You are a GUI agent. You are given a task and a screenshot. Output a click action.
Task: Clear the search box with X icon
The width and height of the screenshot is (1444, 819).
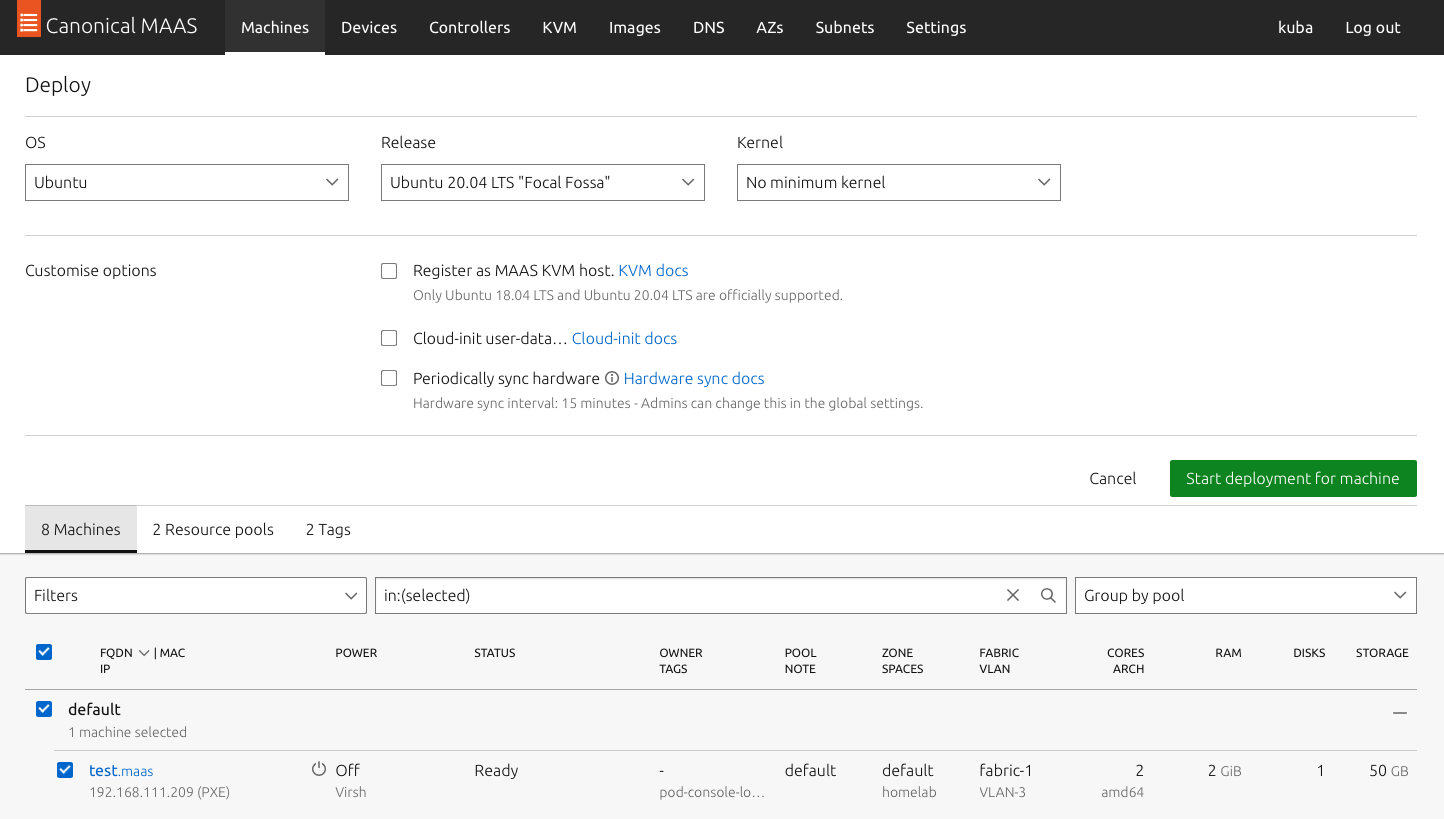pos(1013,595)
